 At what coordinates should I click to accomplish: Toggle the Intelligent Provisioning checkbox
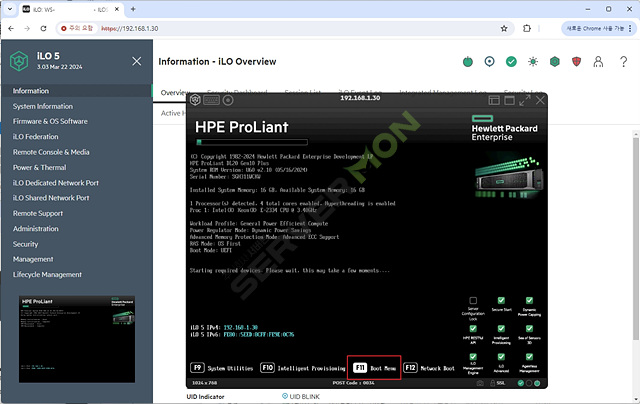[501, 329]
